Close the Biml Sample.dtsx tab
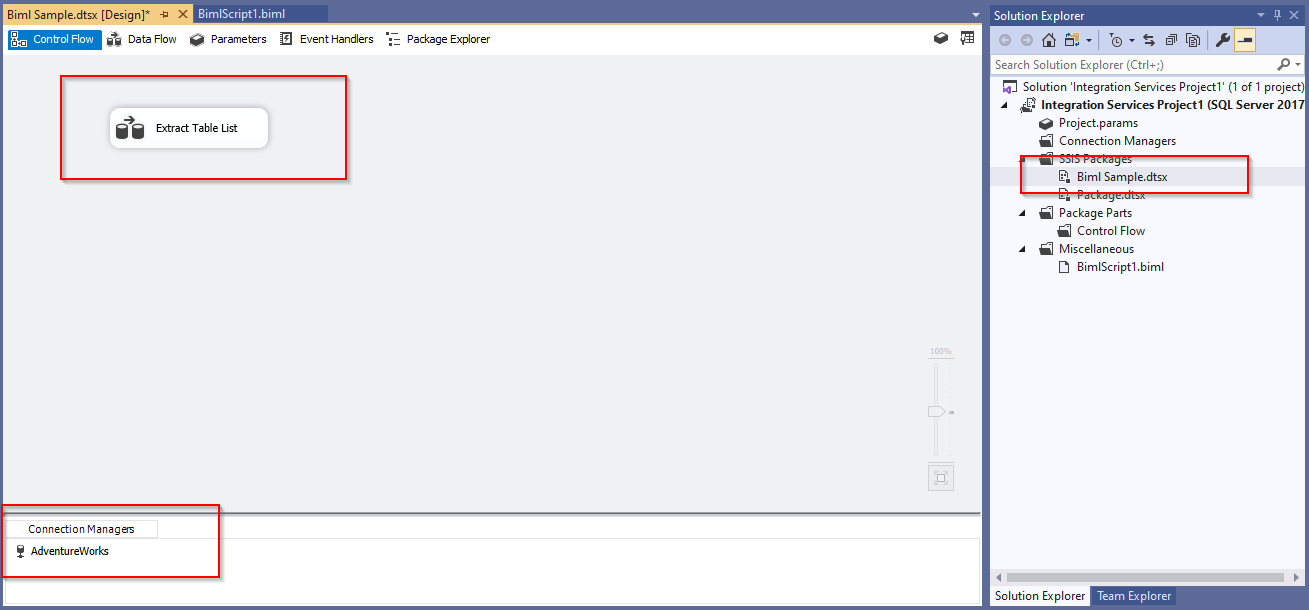 click(x=182, y=15)
